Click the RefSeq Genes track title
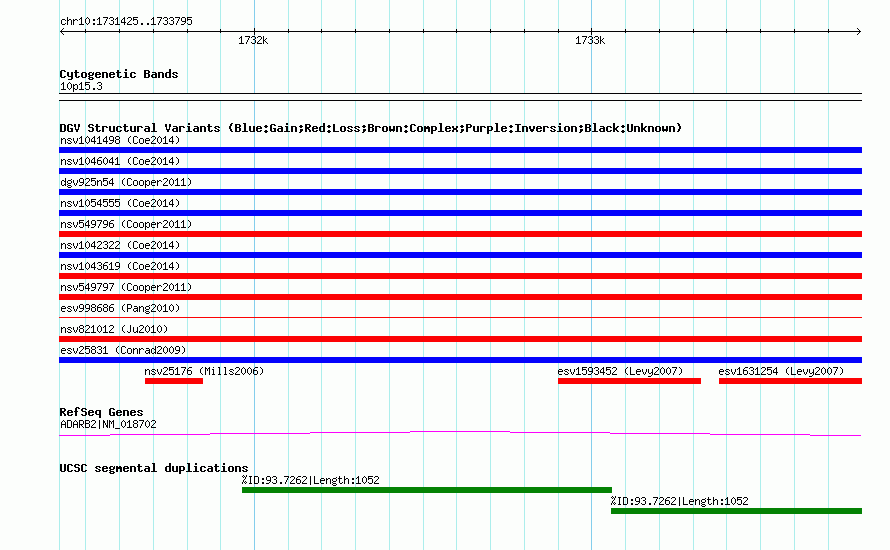This screenshot has width=890, height=550. tap(101, 412)
